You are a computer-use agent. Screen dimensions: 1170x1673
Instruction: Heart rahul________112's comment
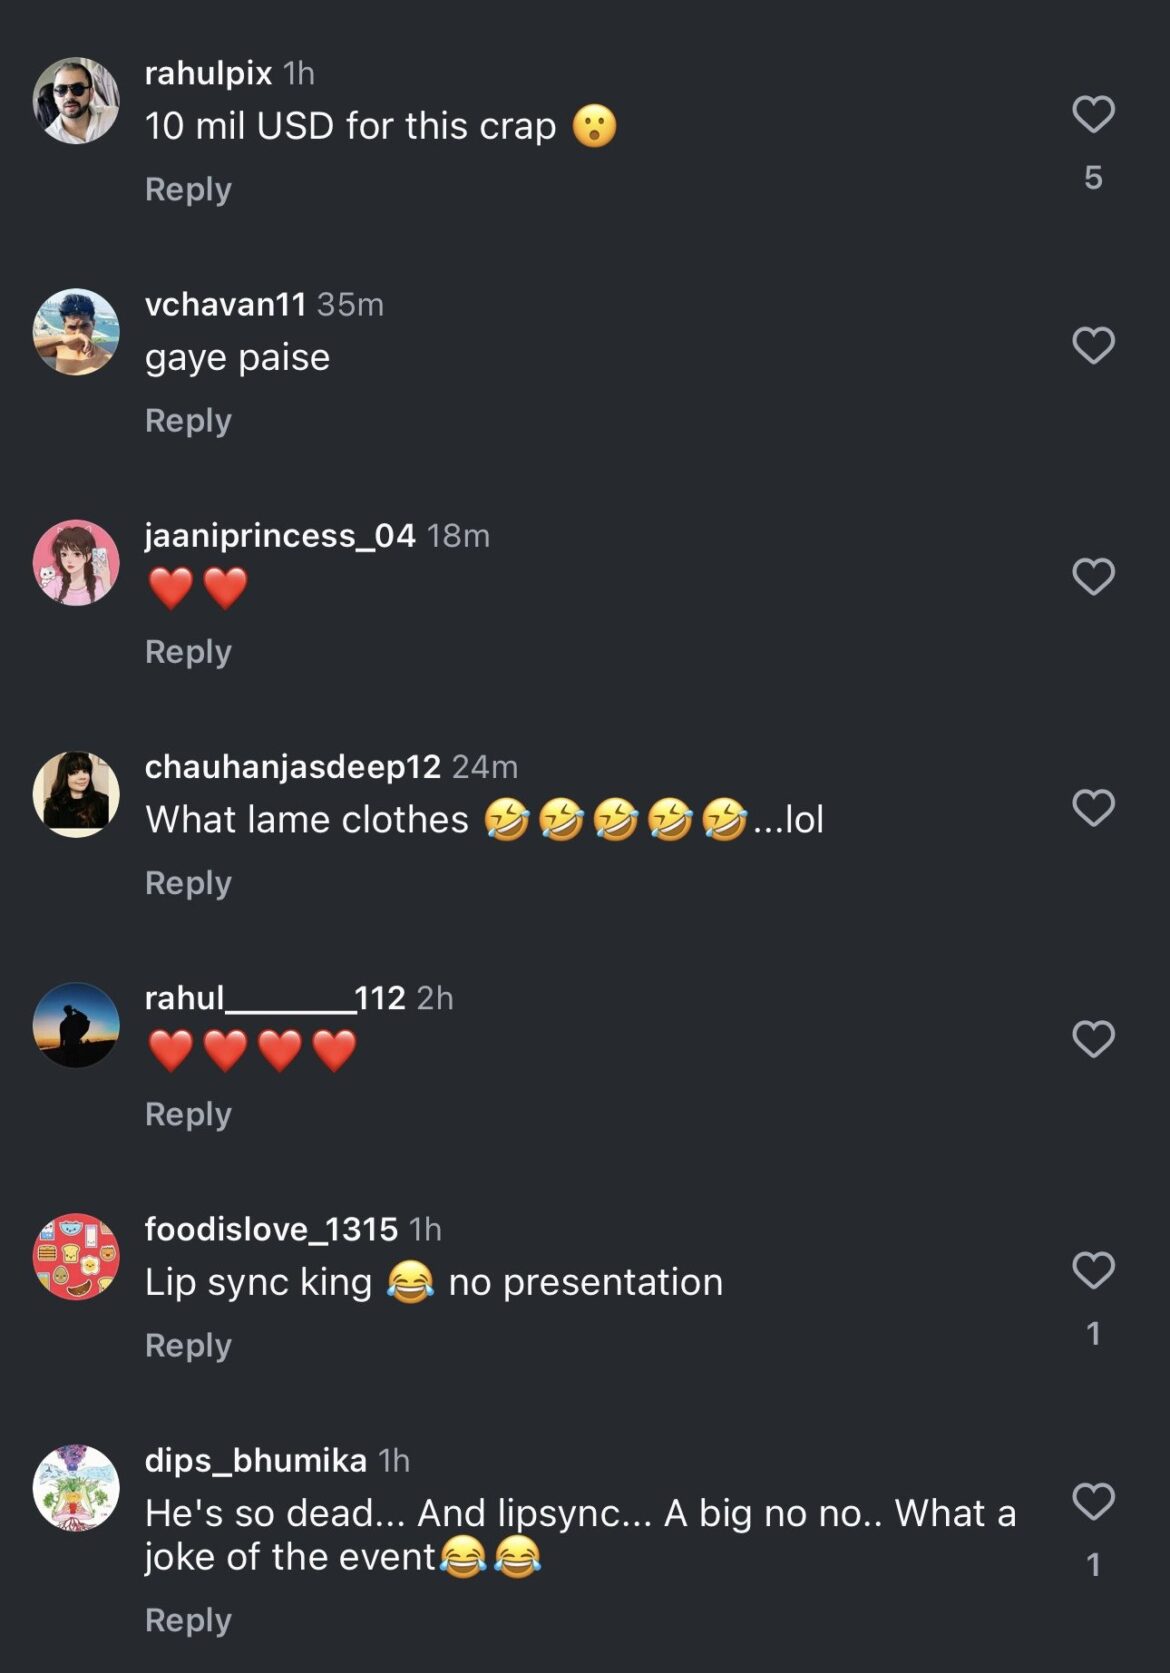tap(1093, 1039)
